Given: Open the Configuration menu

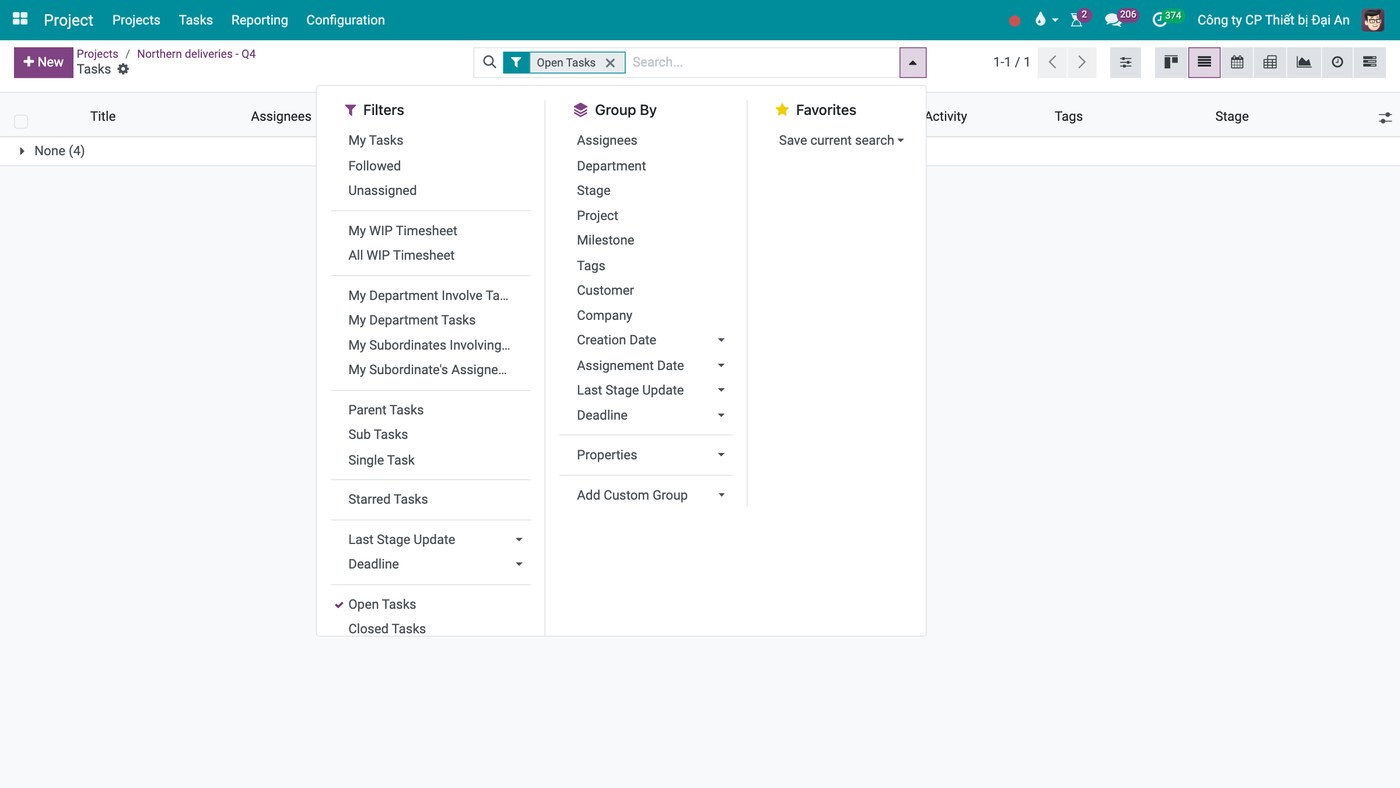Looking at the screenshot, I should [x=345, y=20].
